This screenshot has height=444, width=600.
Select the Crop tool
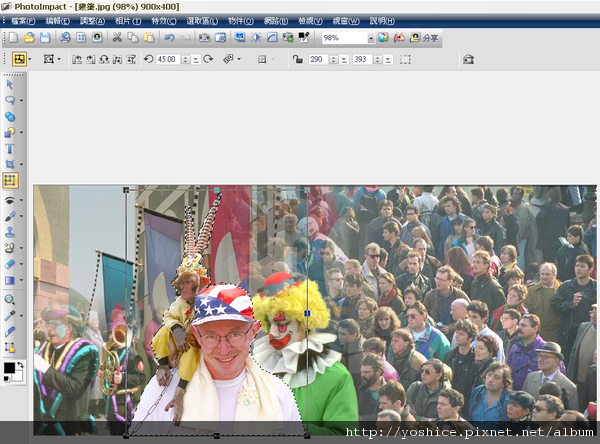10,164
